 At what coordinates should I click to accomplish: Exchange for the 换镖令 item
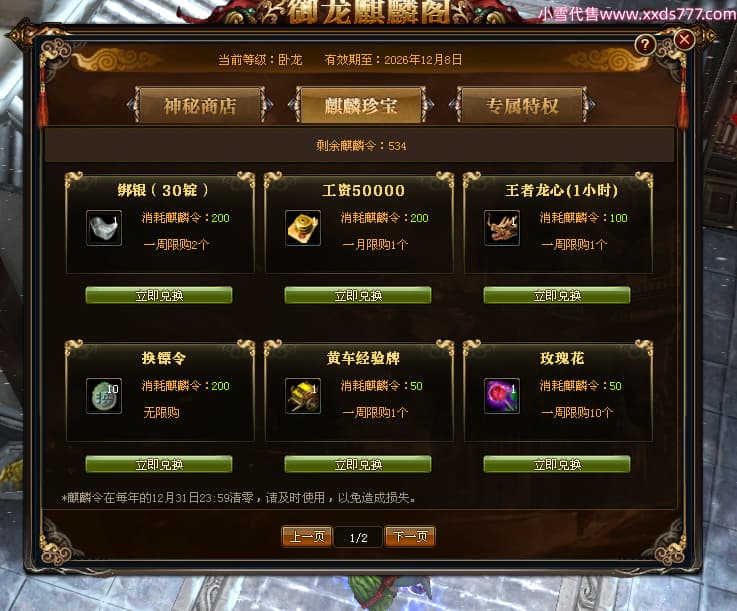click(x=159, y=464)
